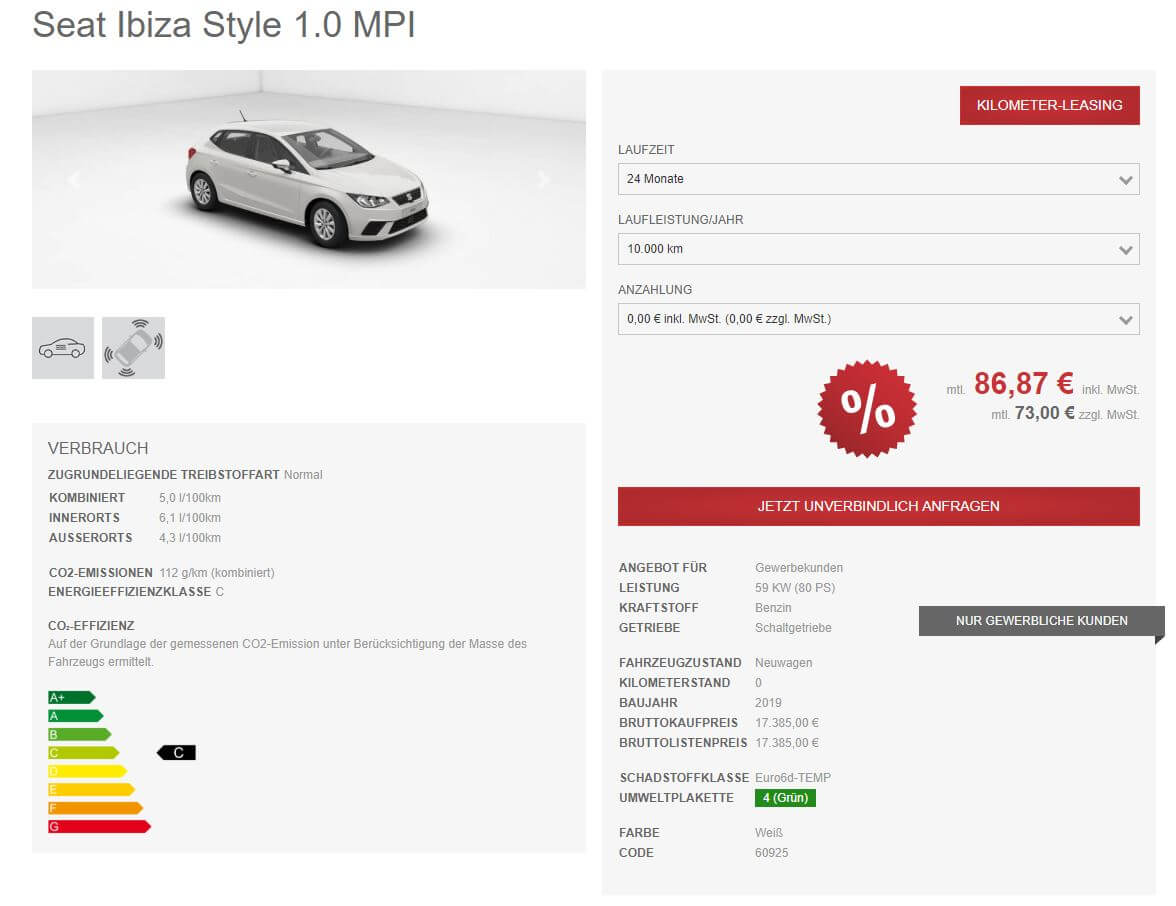Click the Gewerbekunden value
Screen dimensions: 1176x906
click(799, 568)
